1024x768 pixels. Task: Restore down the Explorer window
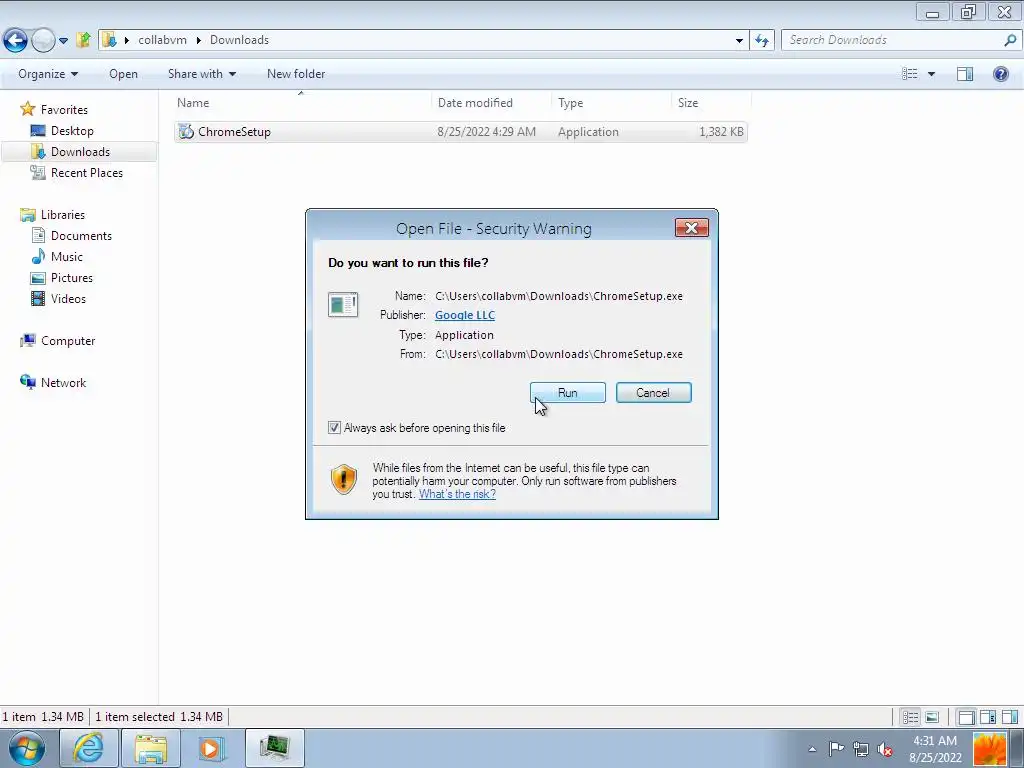coord(968,12)
